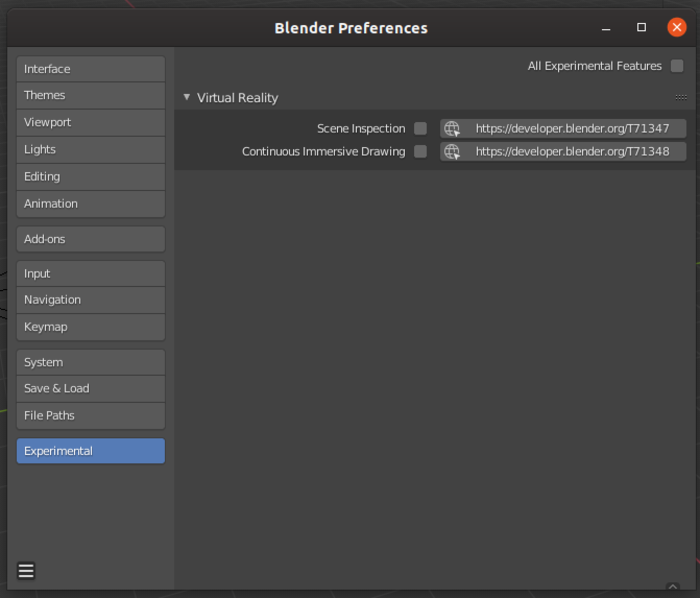700x598 pixels.
Task: Open the Themes preferences section
Action: (x=90, y=95)
